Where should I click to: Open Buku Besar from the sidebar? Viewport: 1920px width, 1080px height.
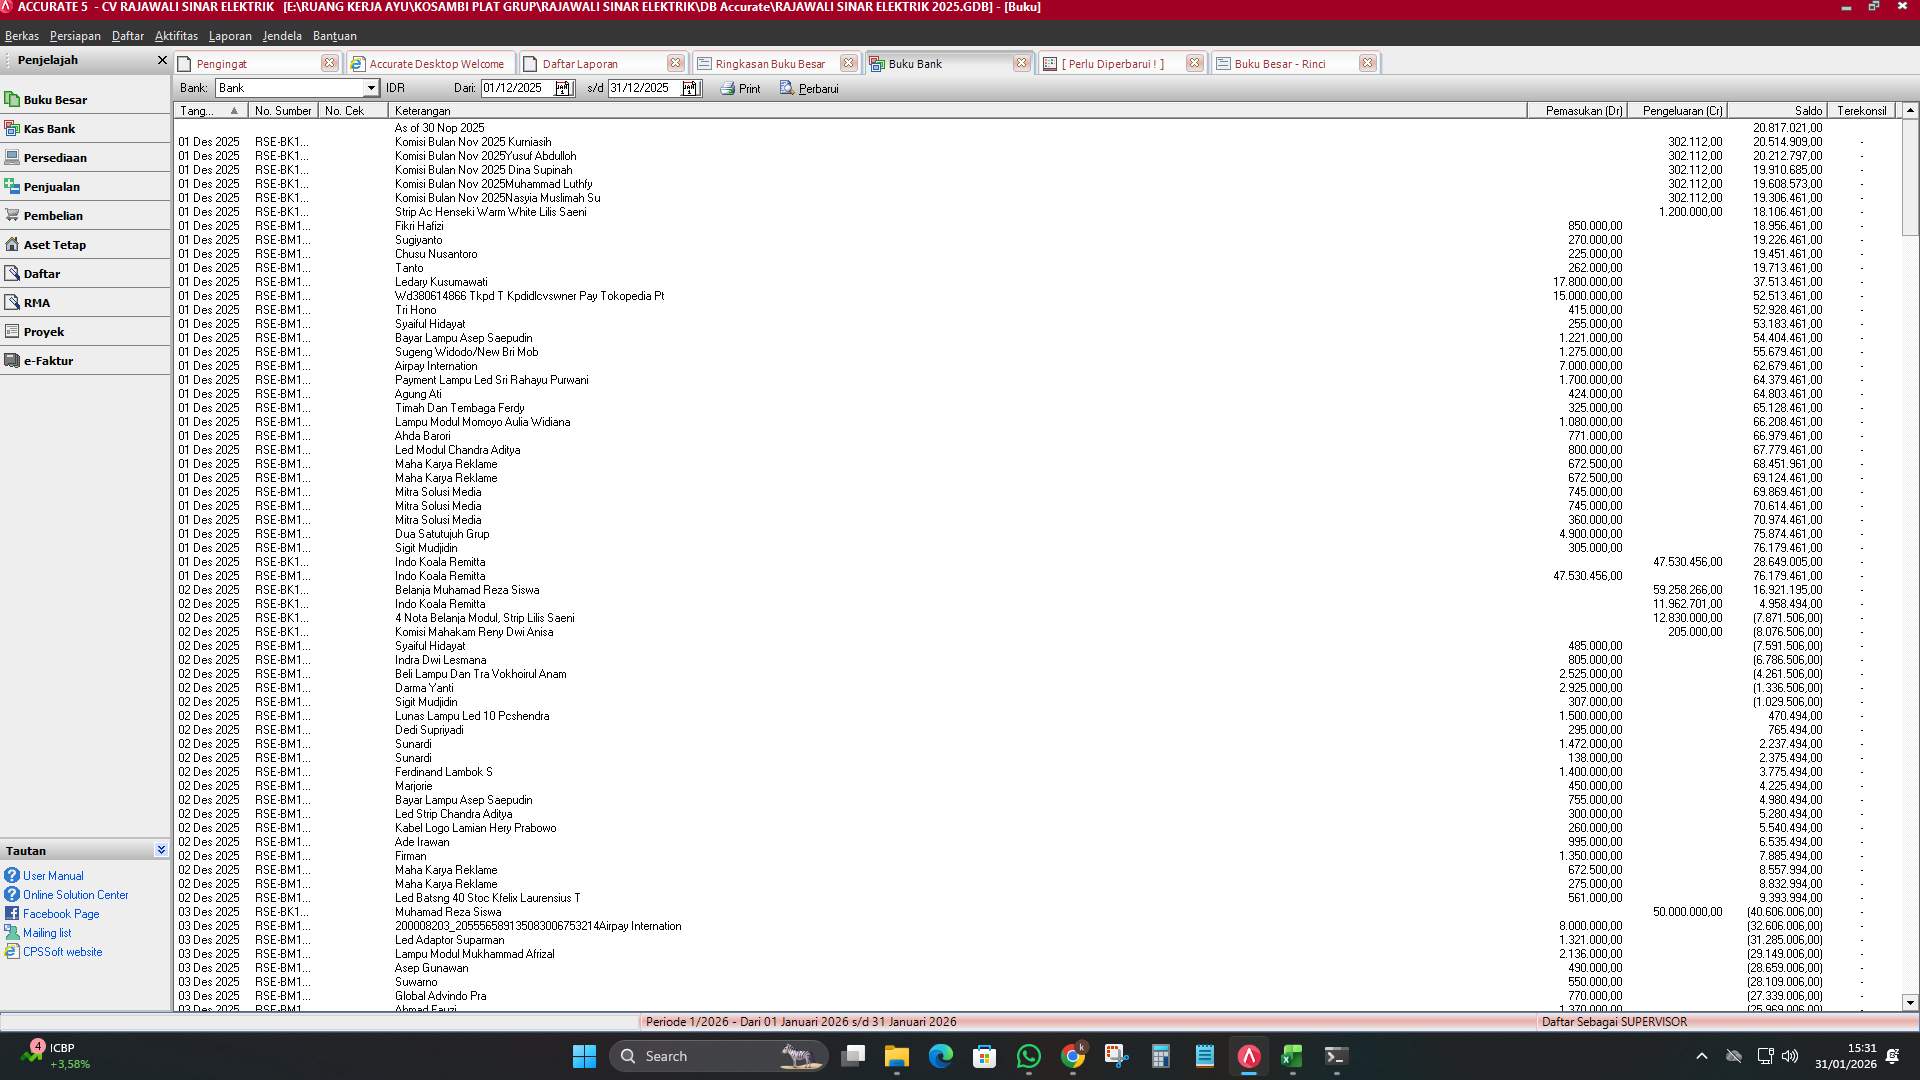tap(56, 99)
